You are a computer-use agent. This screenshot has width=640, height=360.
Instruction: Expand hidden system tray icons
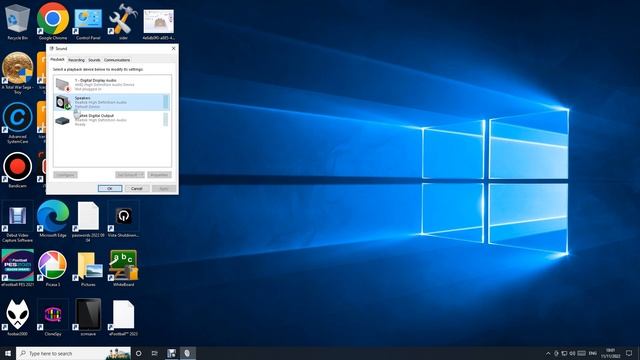tap(548, 353)
